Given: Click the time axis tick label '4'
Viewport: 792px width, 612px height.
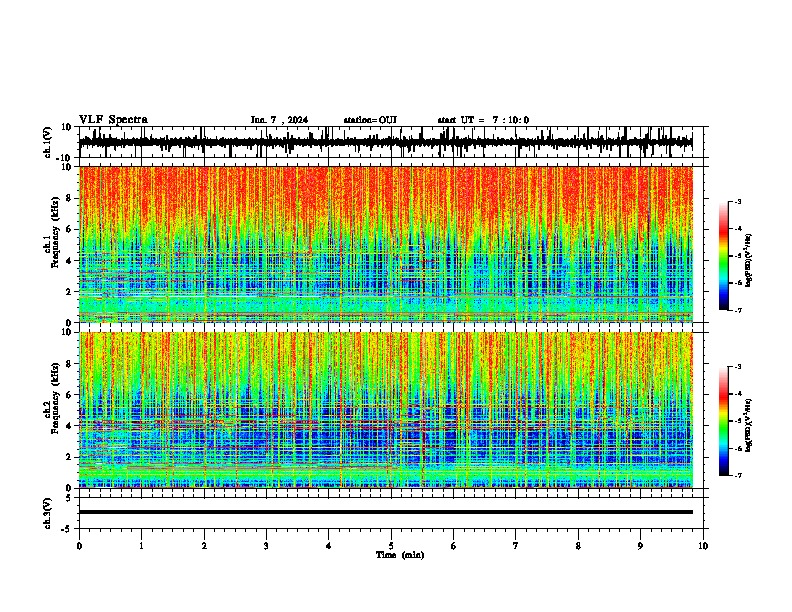Looking at the screenshot, I should [x=329, y=546].
